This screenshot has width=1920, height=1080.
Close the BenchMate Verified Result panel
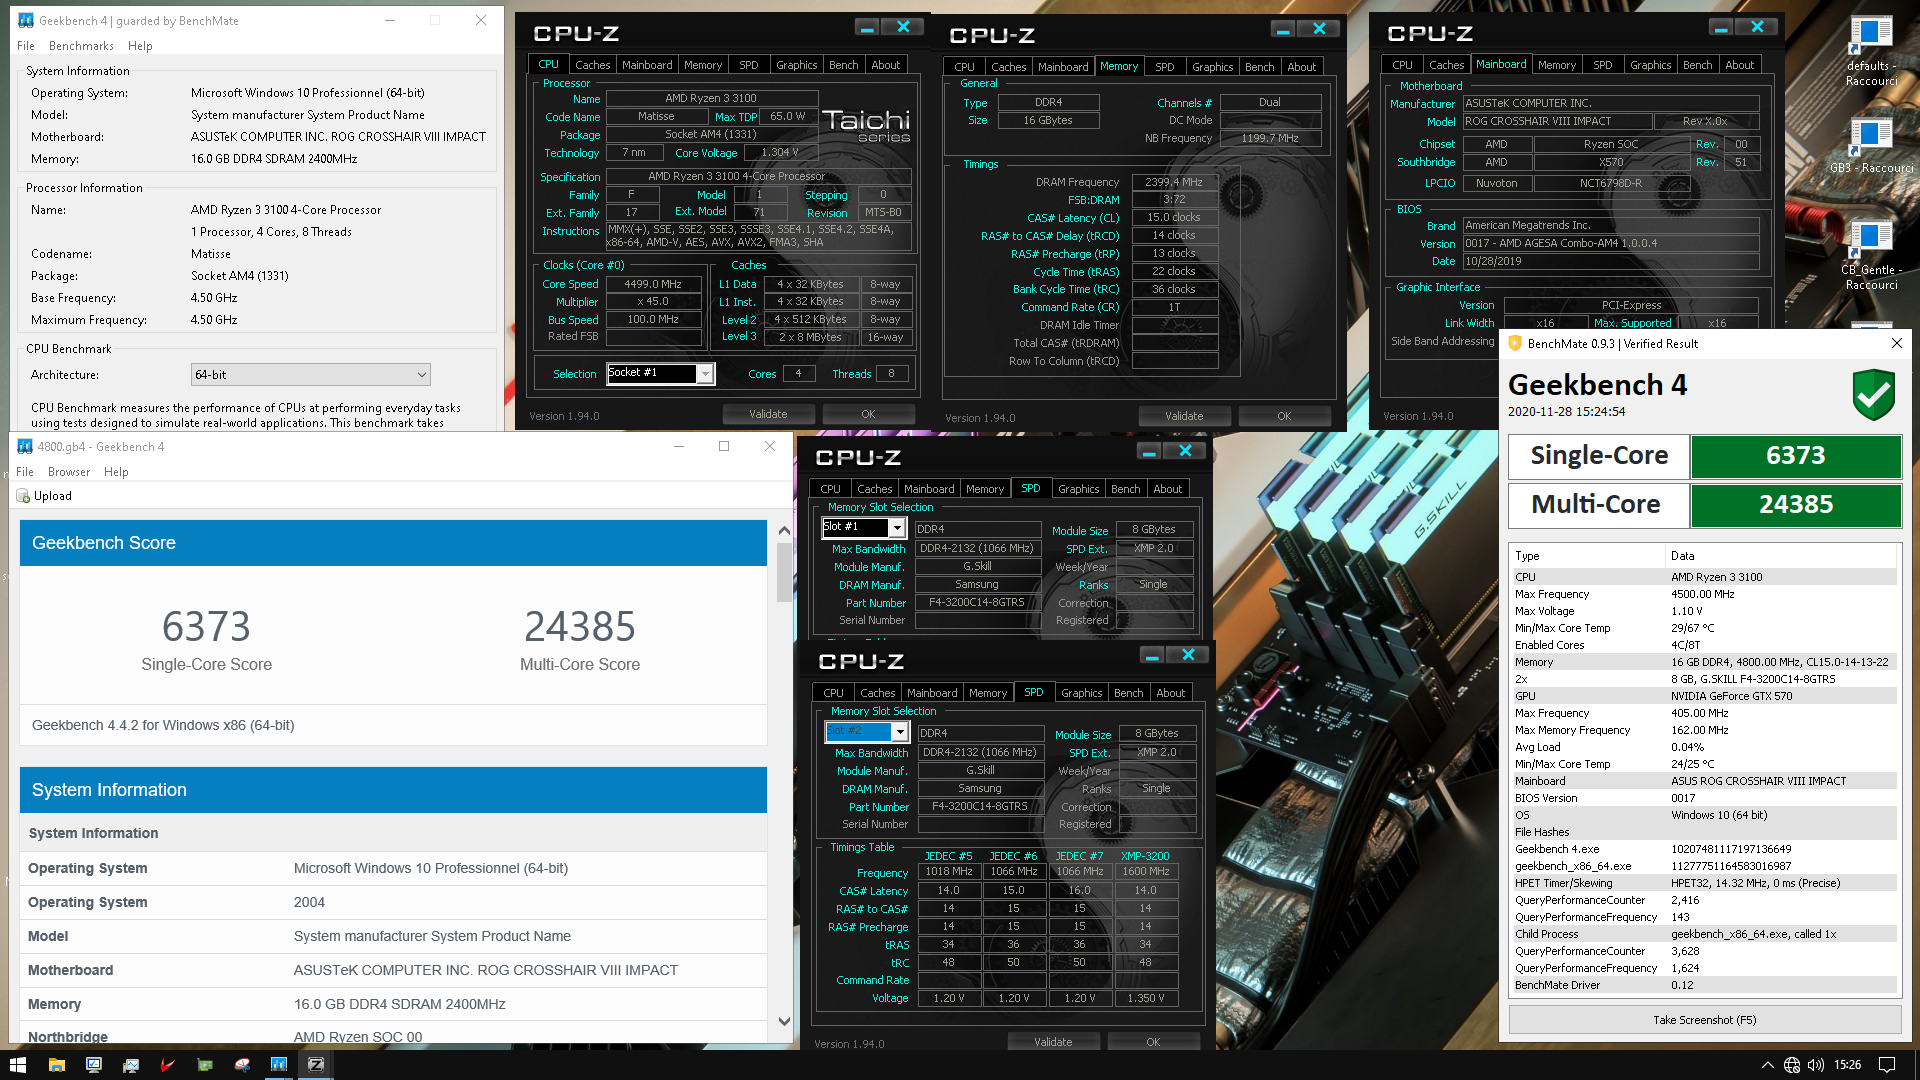point(1896,343)
